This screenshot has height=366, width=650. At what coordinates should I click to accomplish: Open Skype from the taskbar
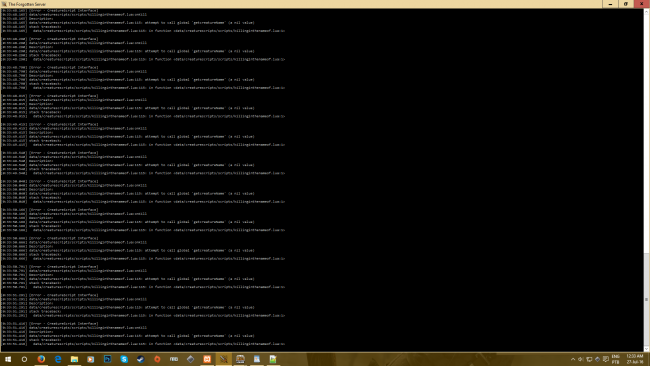click(x=124, y=359)
